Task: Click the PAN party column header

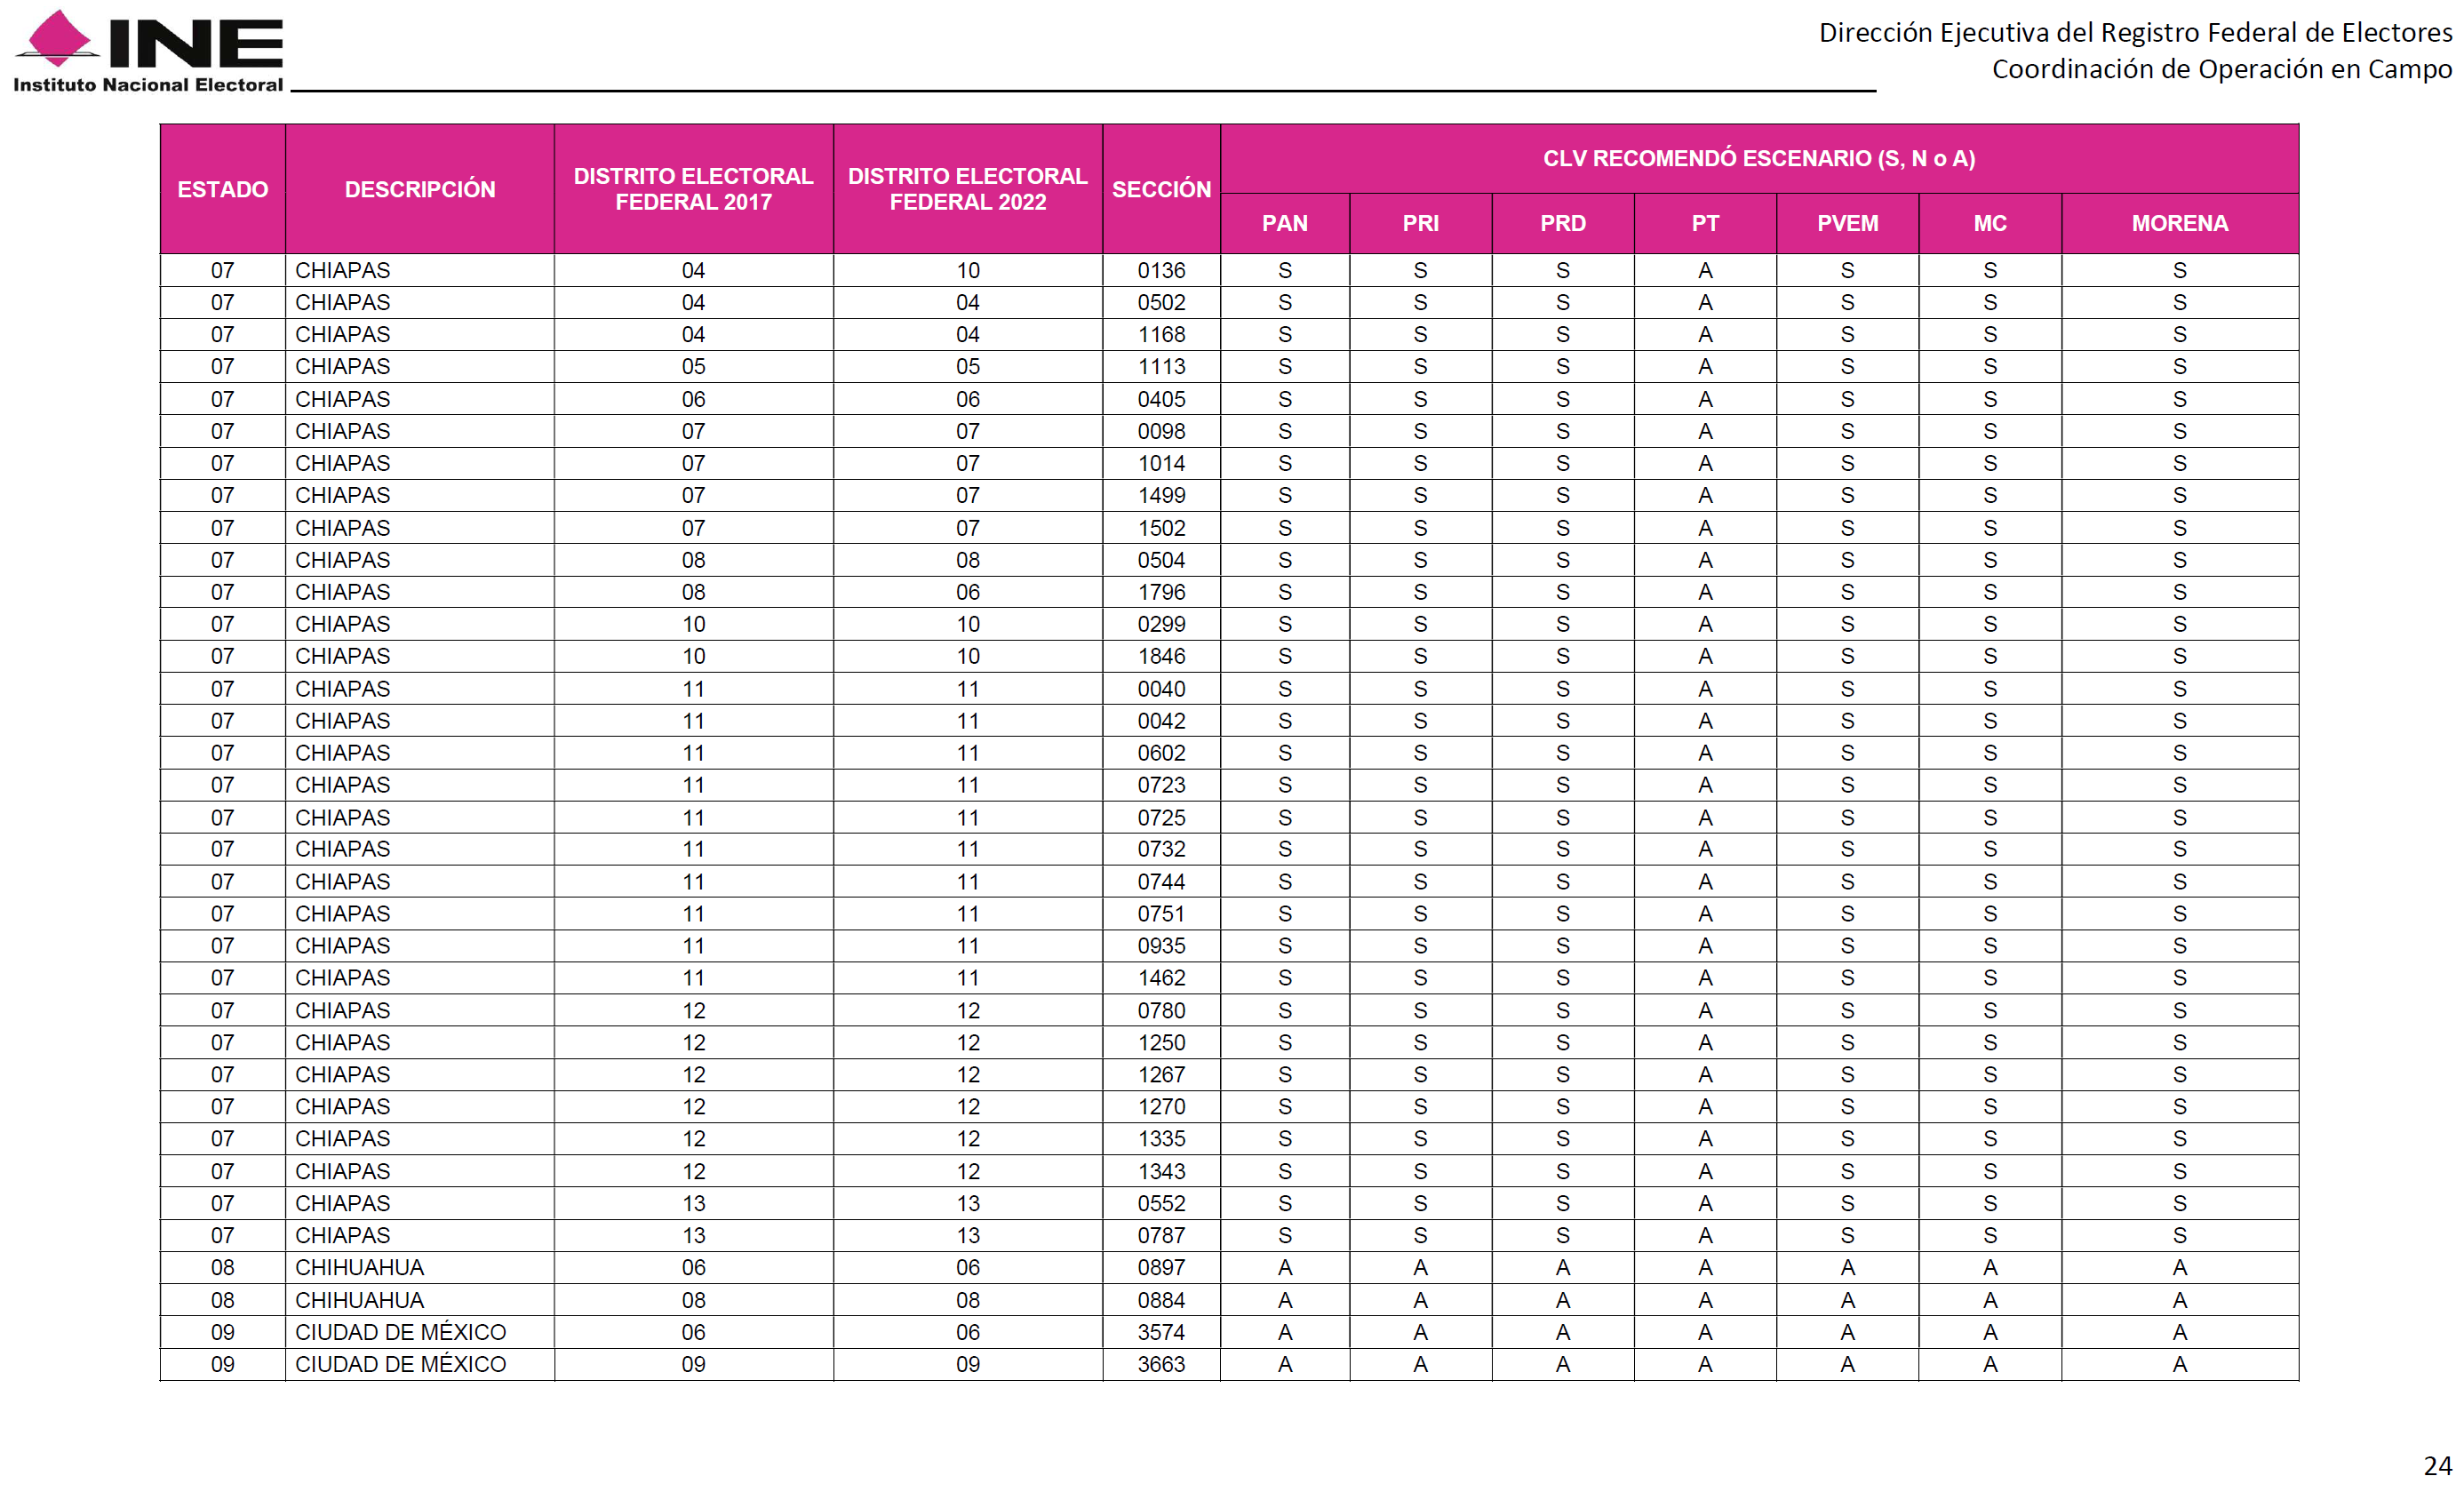Action: pyautogui.click(x=1284, y=223)
